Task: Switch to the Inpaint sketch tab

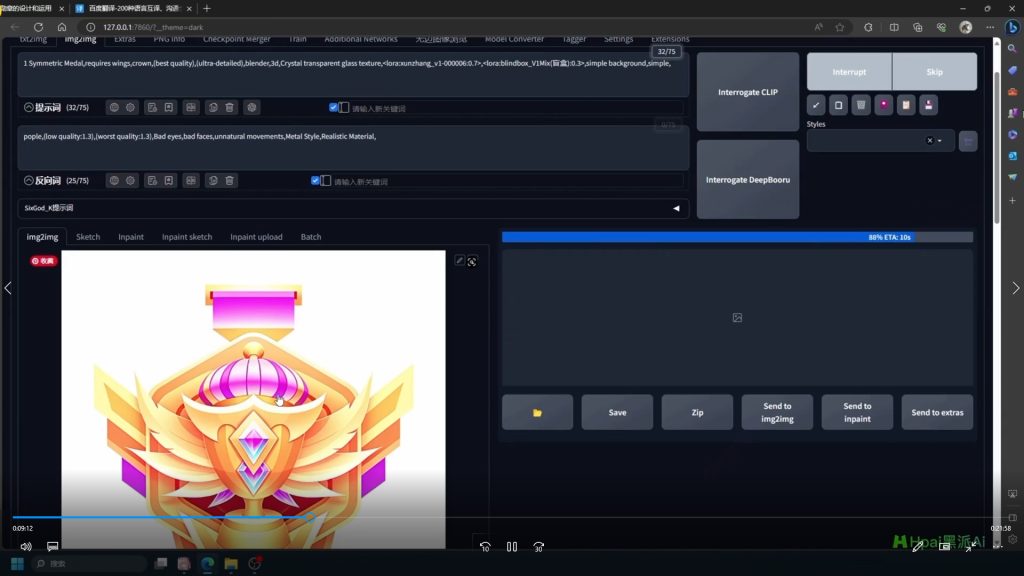Action: 187,237
